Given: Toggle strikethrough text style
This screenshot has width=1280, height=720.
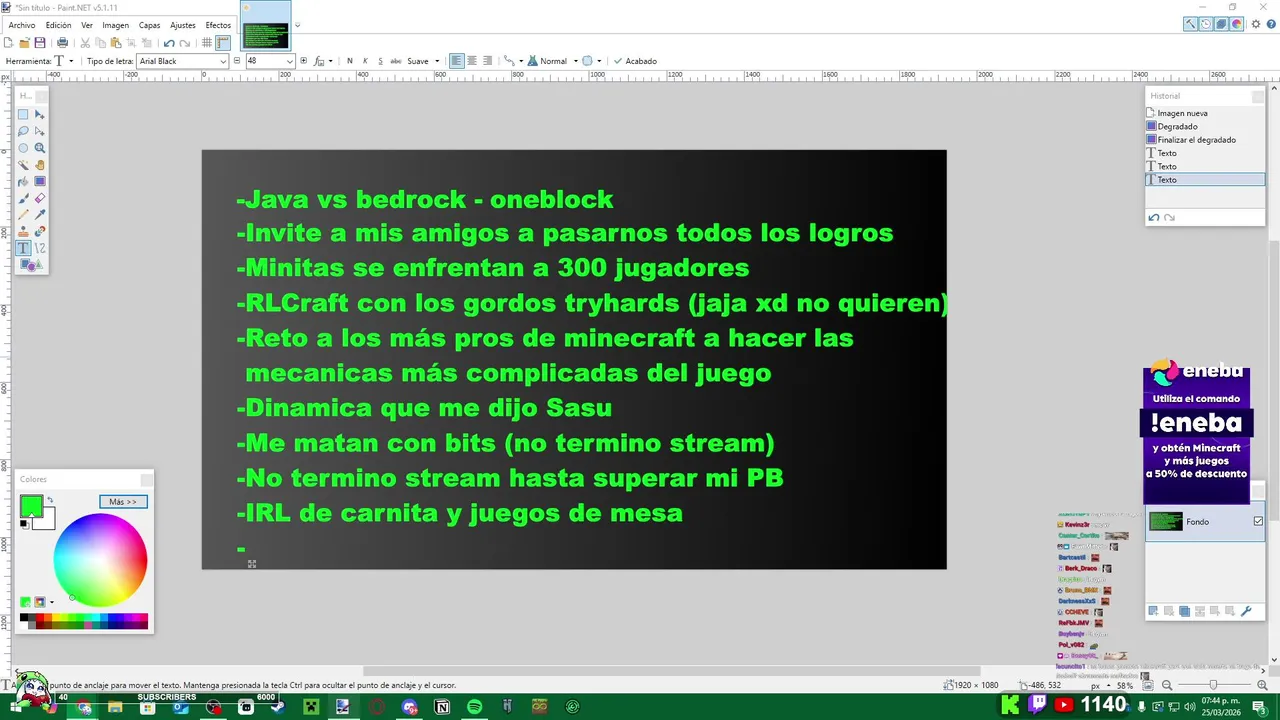Looking at the screenshot, I should pyautogui.click(x=396, y=61).
